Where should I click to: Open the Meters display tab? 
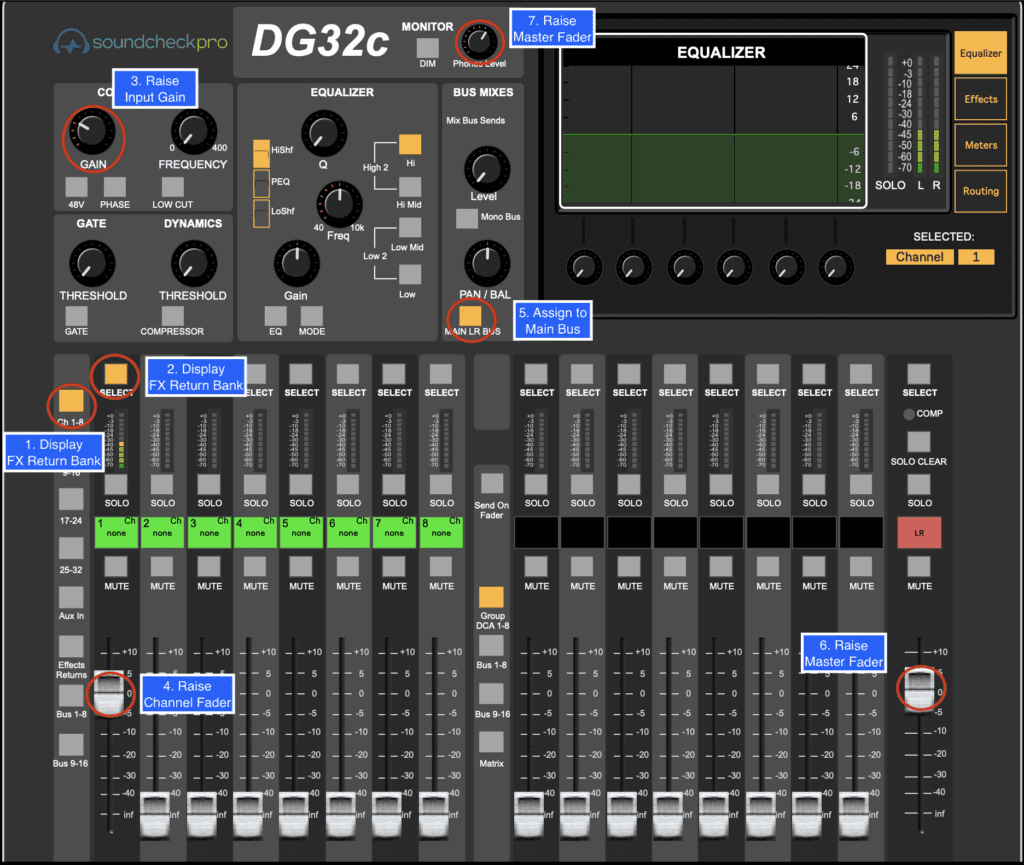[980, 145]
